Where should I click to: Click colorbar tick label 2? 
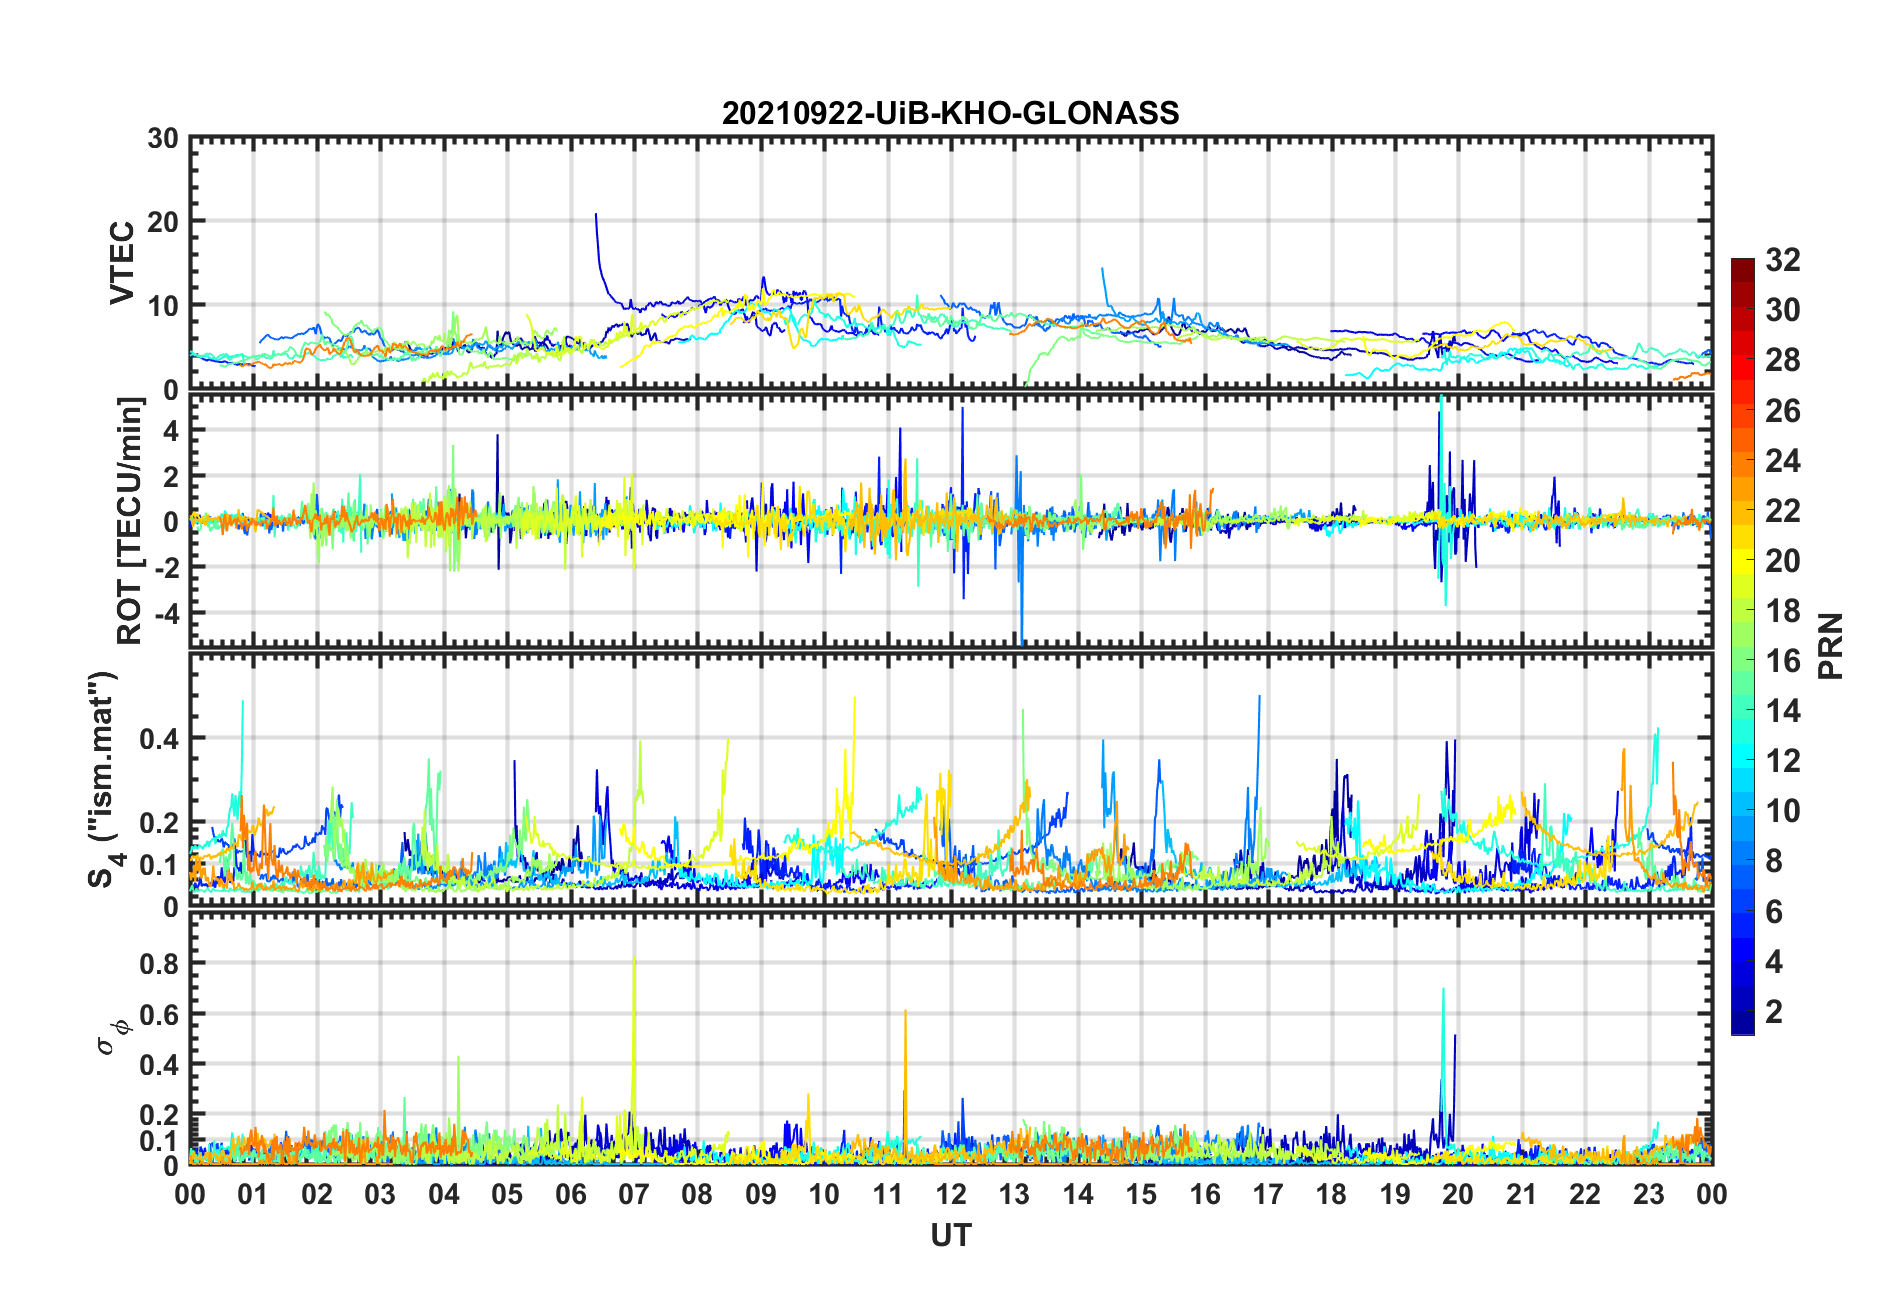[1773, 1012]
